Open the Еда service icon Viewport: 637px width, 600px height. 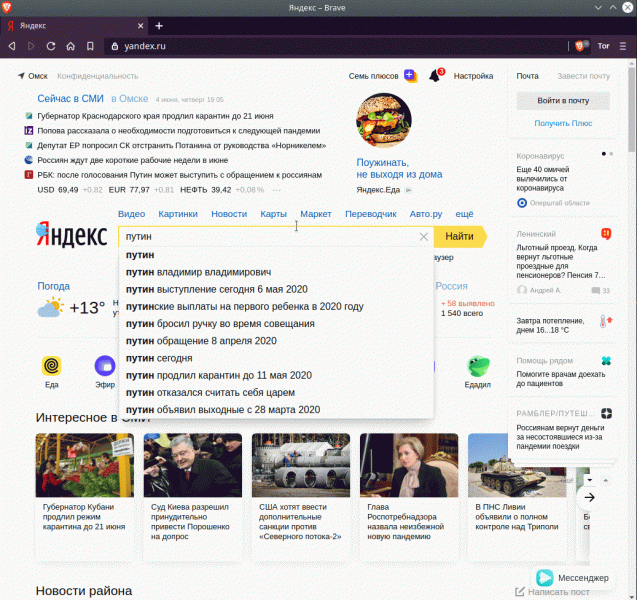pyautogui.click(x=52, y=366)
